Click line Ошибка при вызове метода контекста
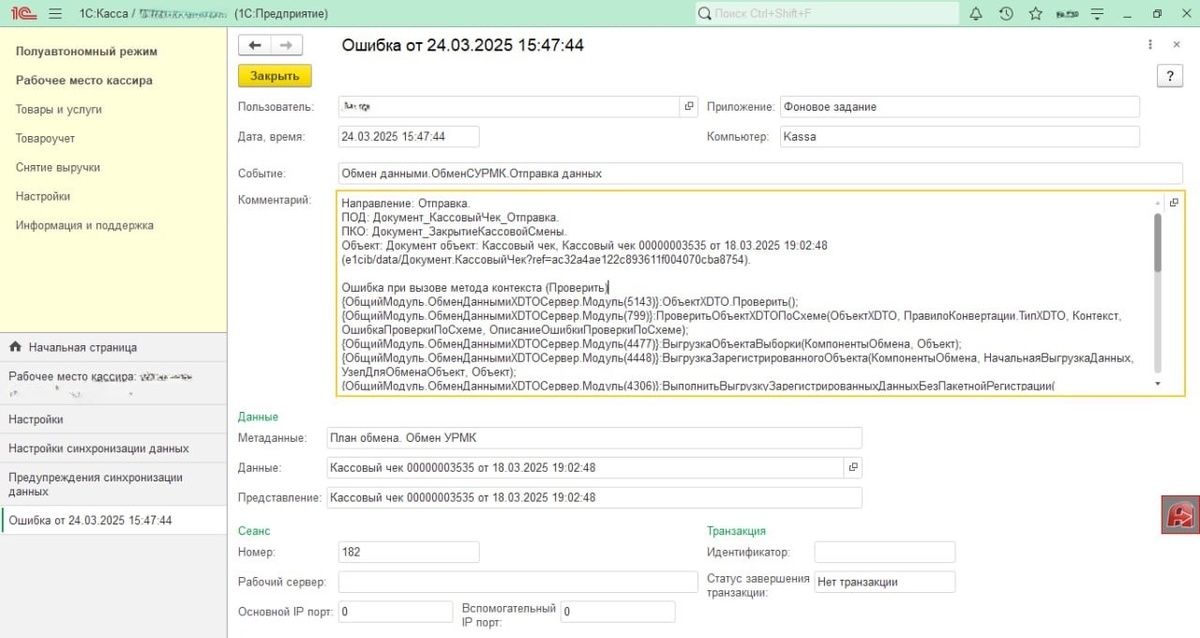Screen dimensions: 1200x638 pyautogui.click(x=473, y=287)
